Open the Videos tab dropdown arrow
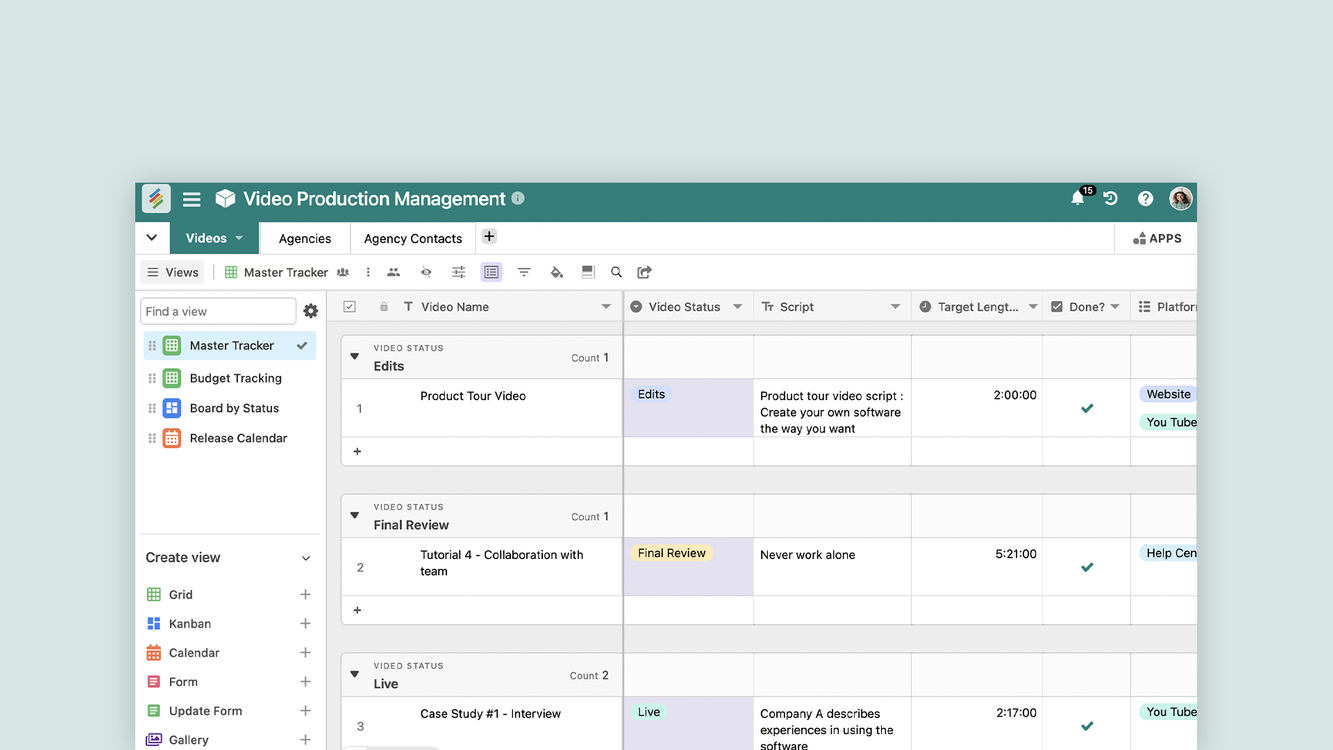 pos(239,238)
